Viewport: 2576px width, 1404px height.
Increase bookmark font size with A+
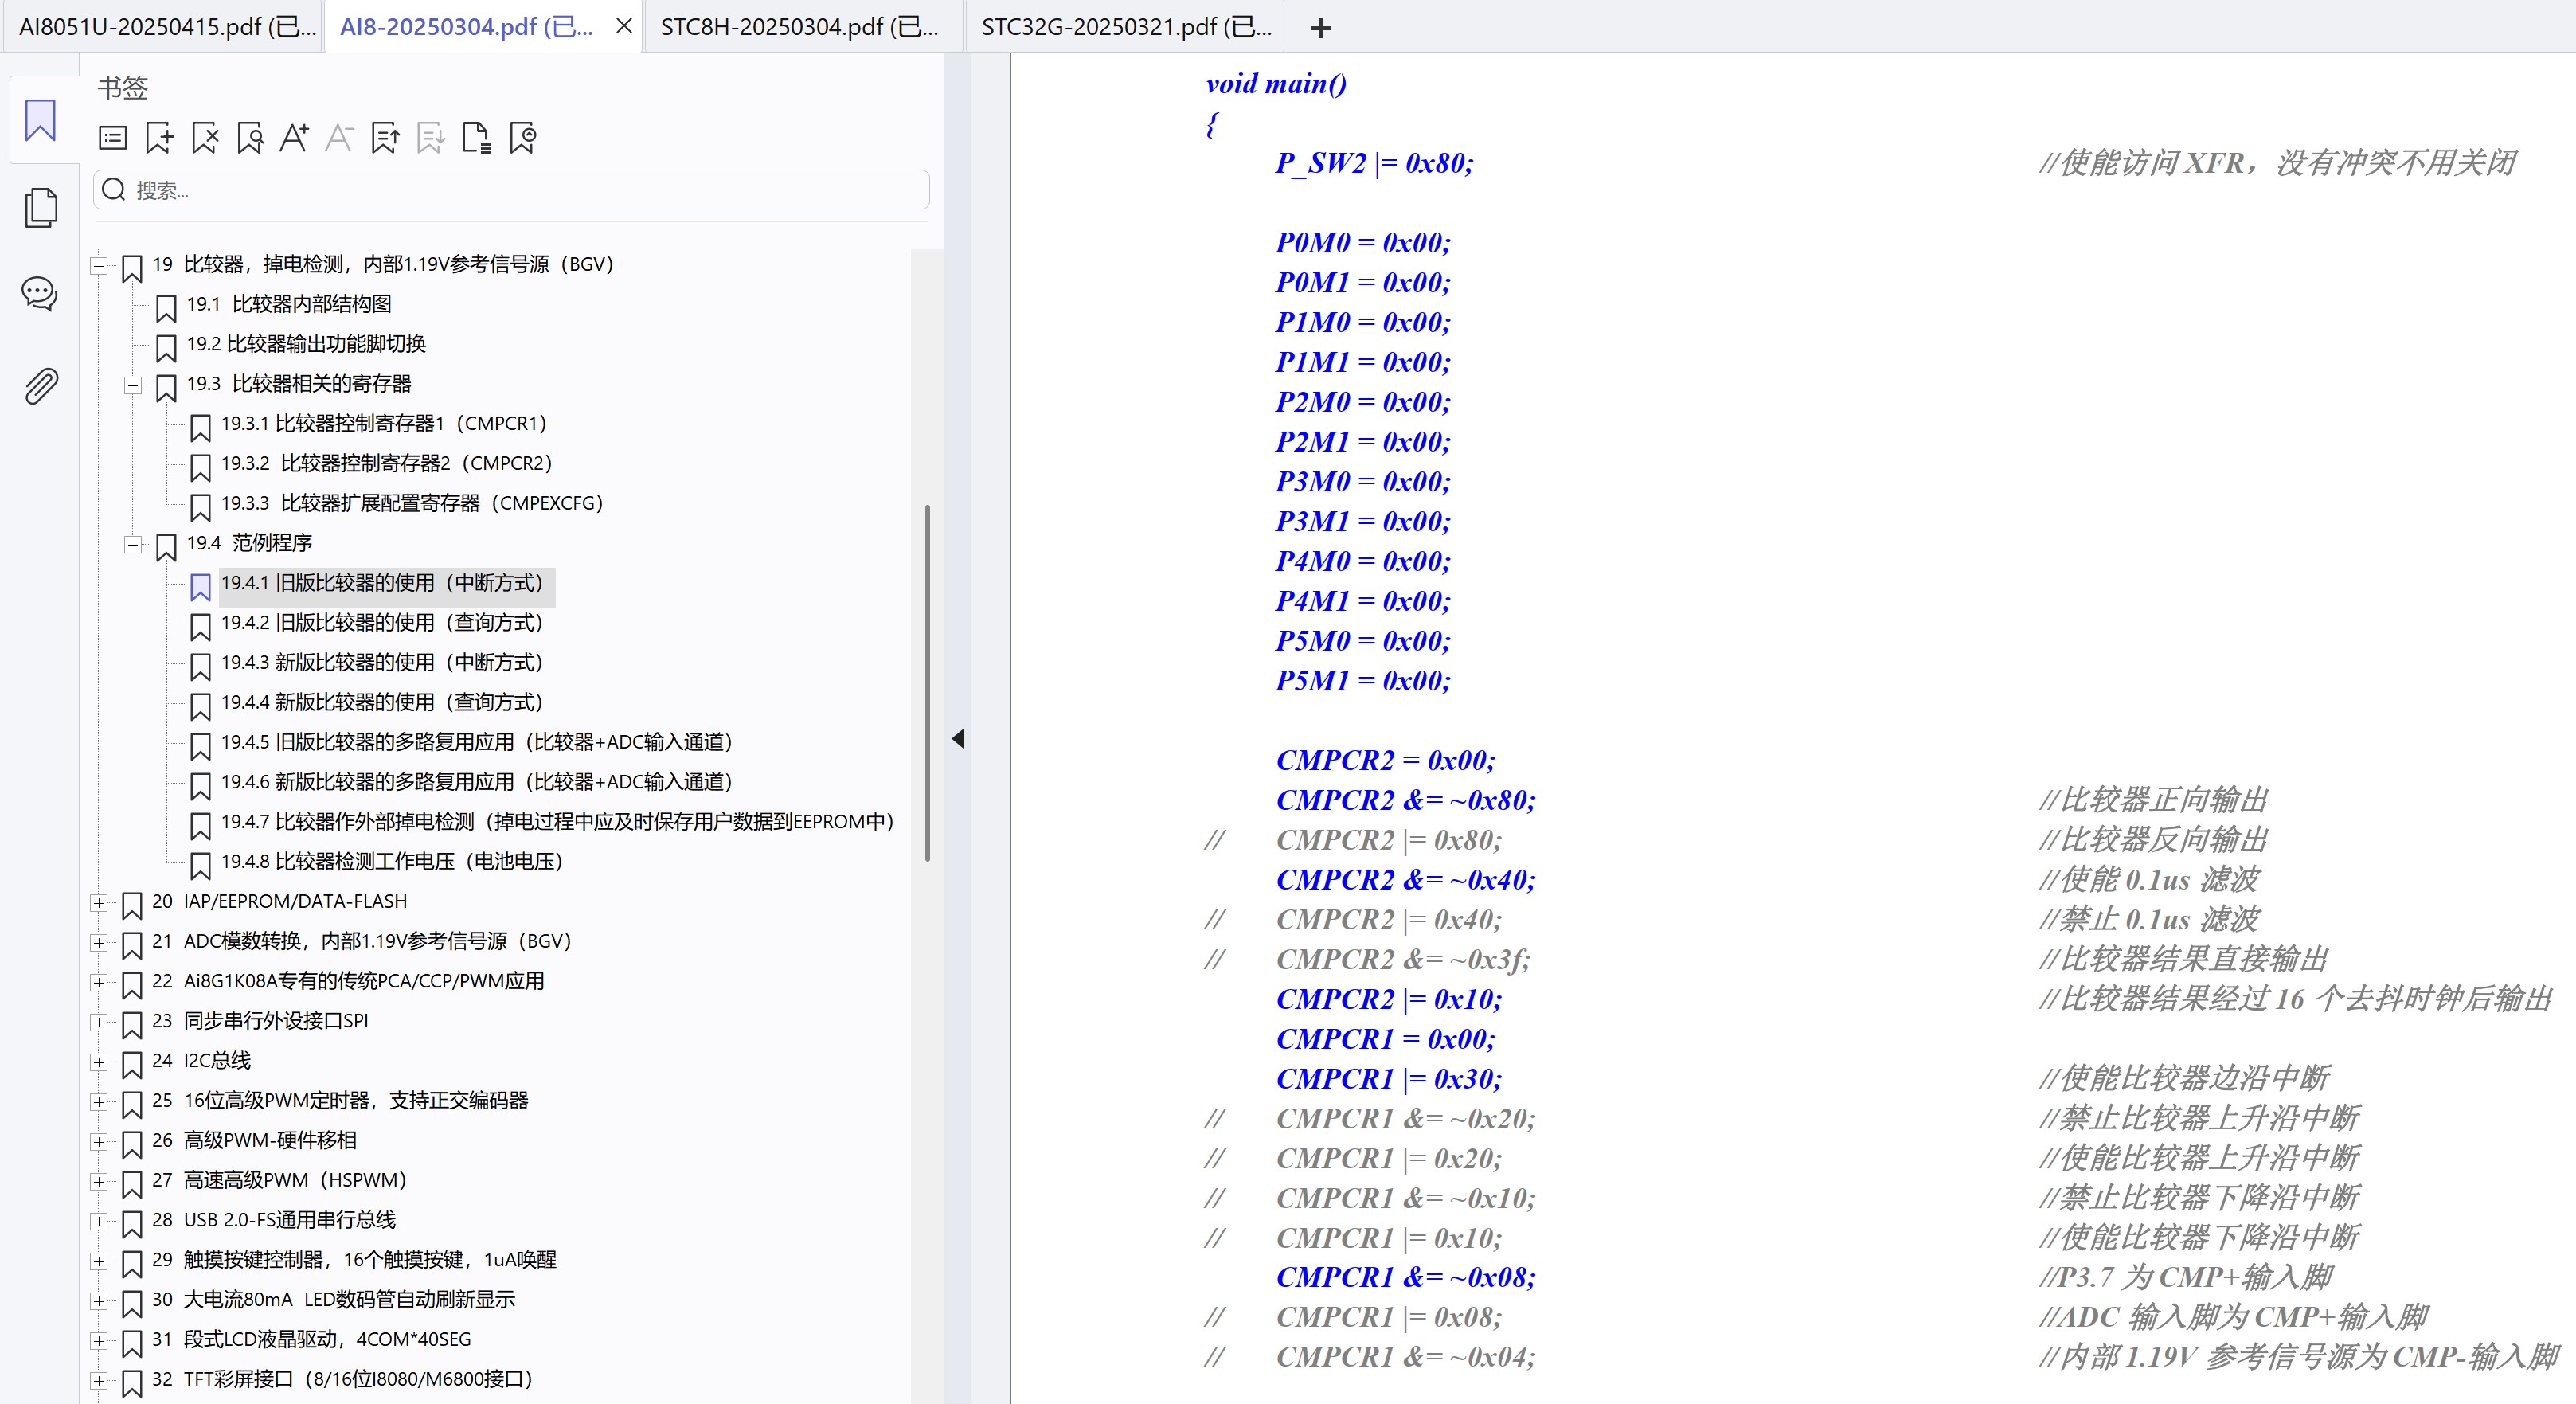click(294, 138)
